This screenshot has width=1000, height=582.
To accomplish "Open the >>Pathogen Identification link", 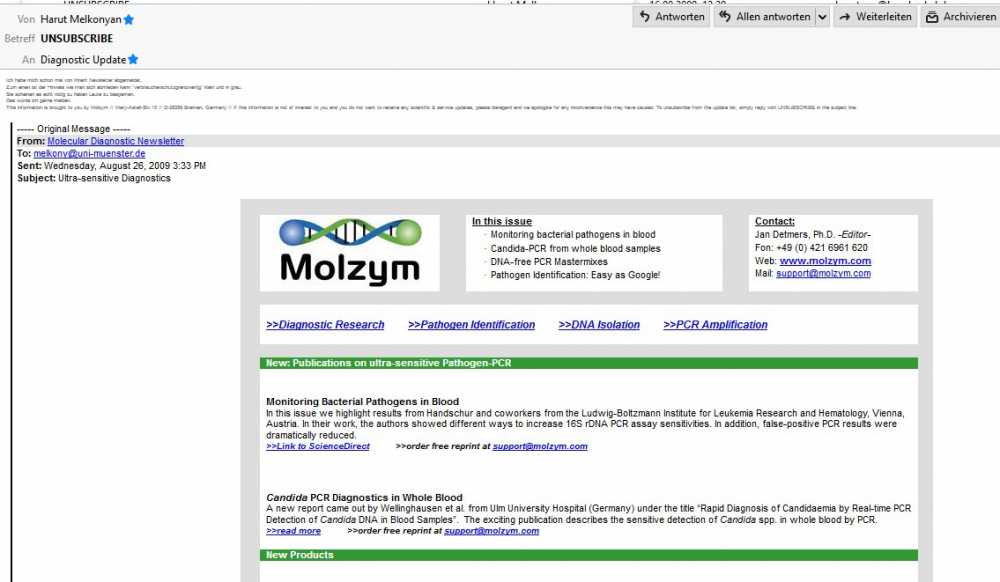I will pyautogui.click(x=471, y=324).
